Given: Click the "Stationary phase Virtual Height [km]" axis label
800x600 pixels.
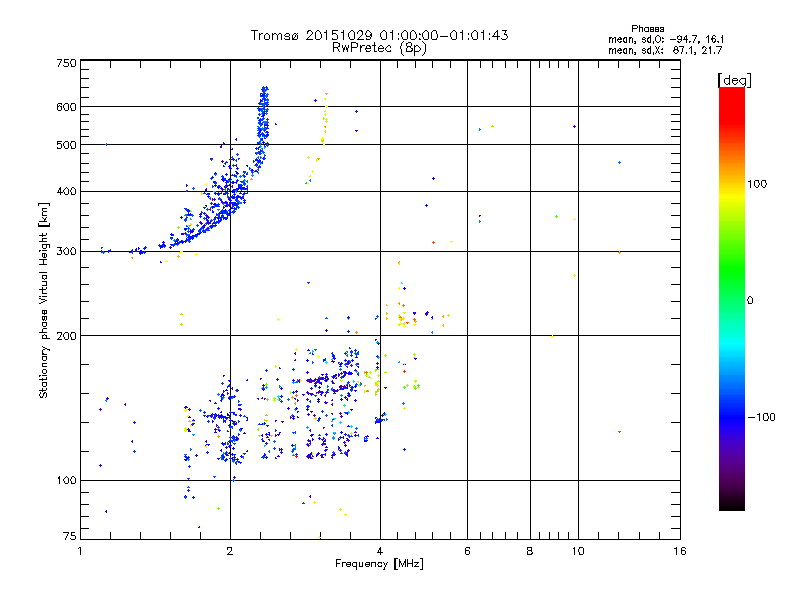Looking at the screenshot, I should [44, 300].
